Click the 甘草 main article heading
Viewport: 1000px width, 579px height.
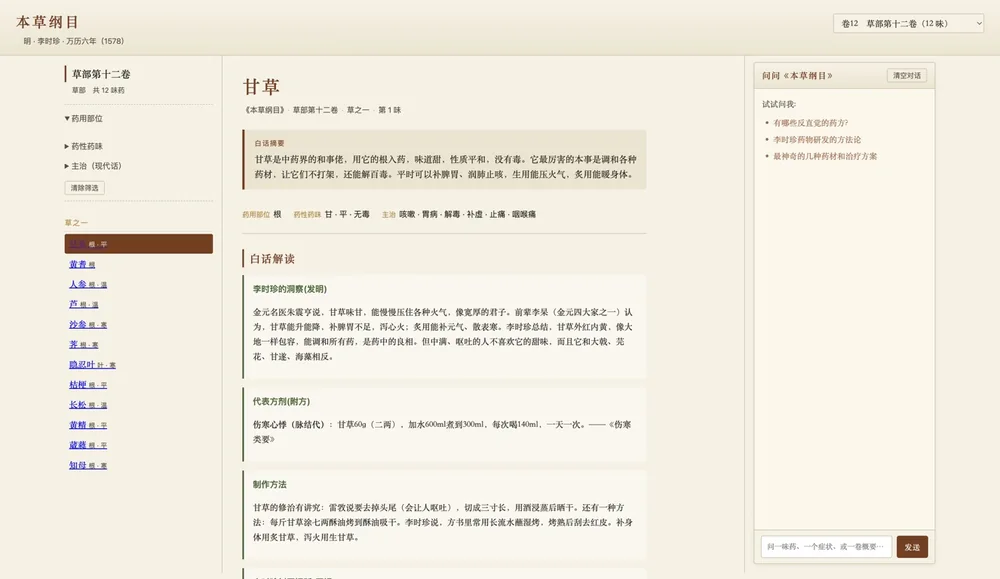tap(261, 87)
